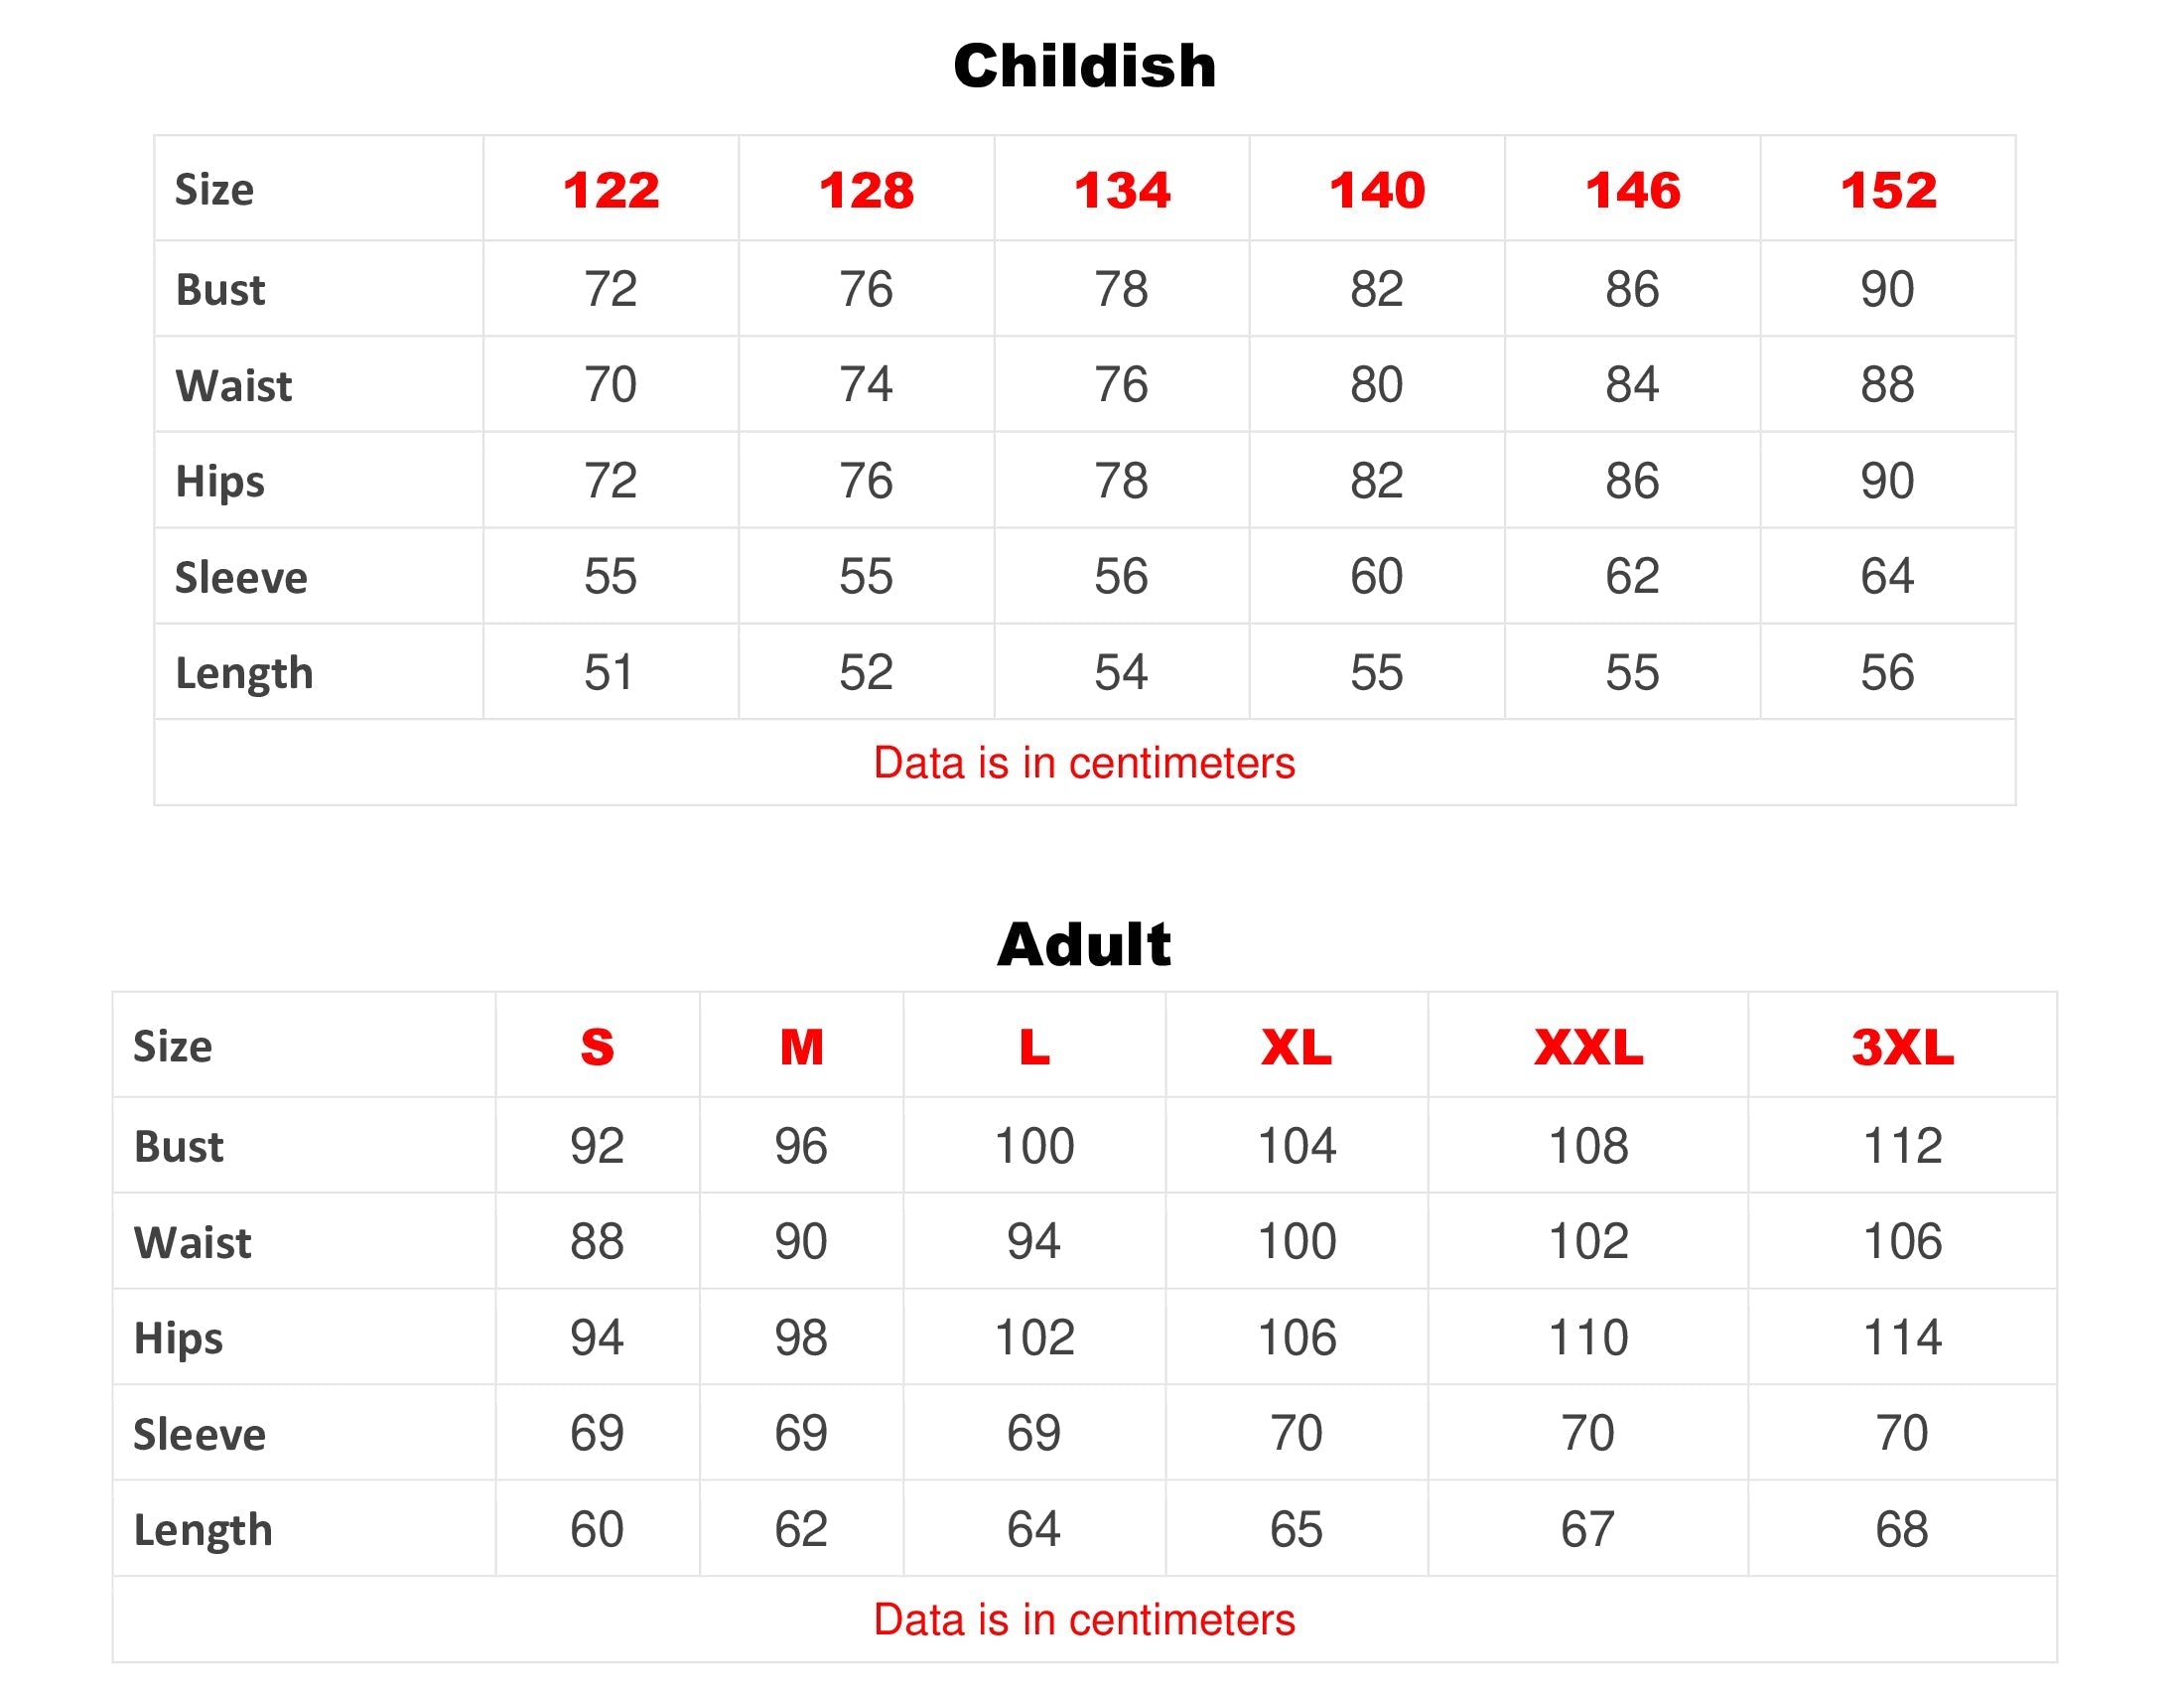Select the Hips value 110 for XXL
Image resolution: width=2184 pixels, height=1688 pixels.
(1588, 1338)
